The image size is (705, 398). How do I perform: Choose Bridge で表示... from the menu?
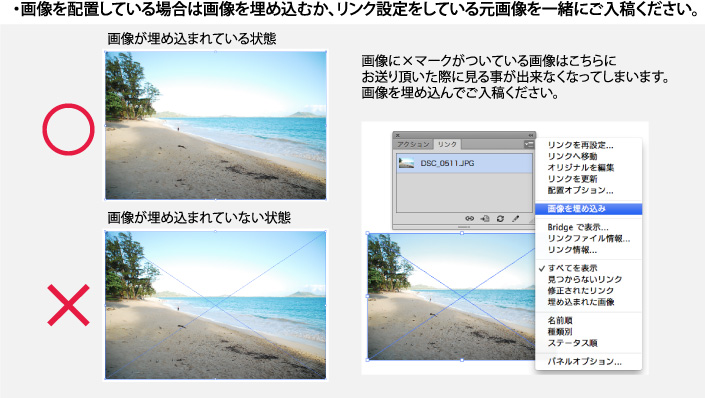[x=578, y=227]
